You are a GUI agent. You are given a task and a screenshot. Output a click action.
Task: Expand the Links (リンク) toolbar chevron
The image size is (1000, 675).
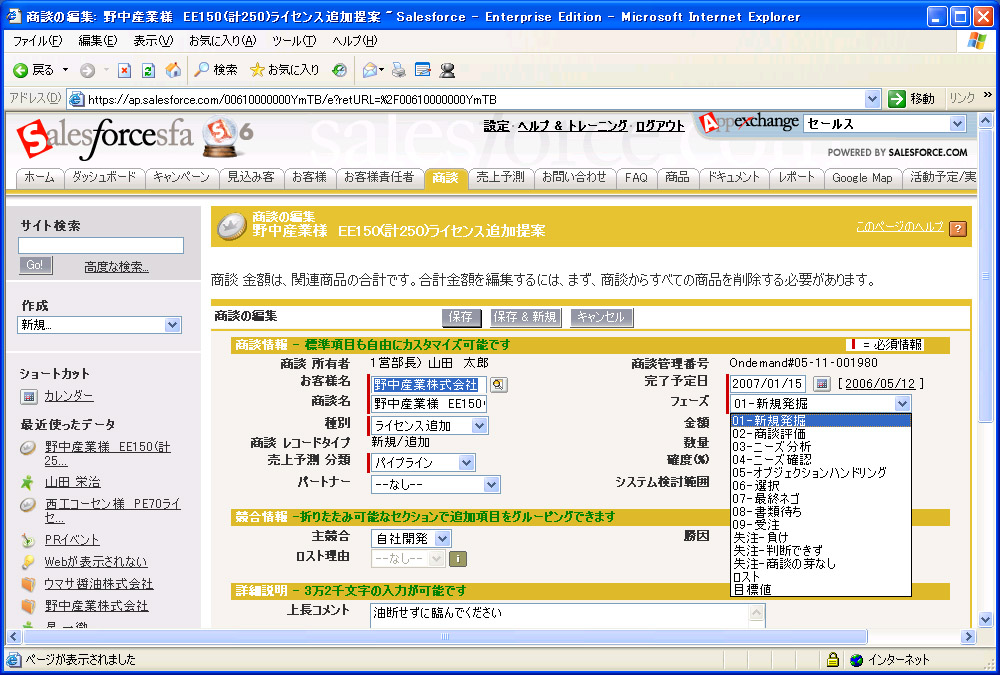coord(987,95)
